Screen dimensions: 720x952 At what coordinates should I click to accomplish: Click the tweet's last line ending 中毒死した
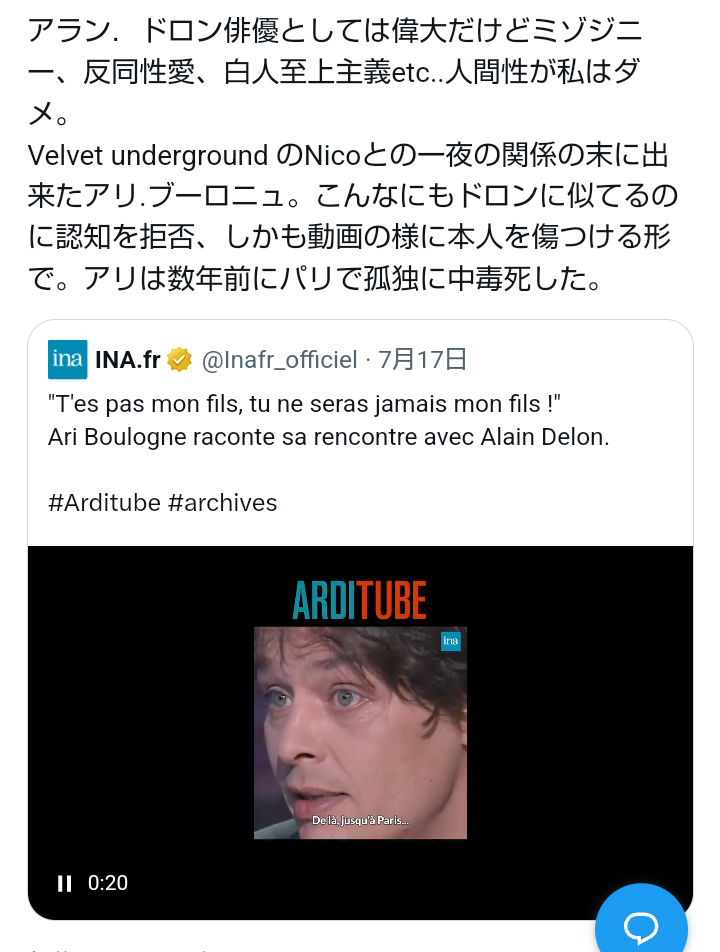315,279
